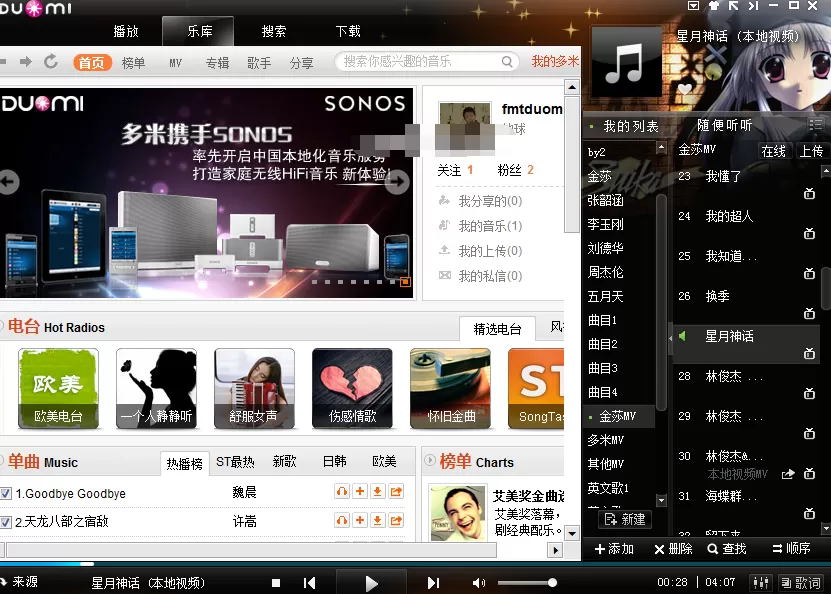Click headphone listen icon for 天龙八部之宿敌
This screenshot has width=831, height=594.
click(342, 520)
